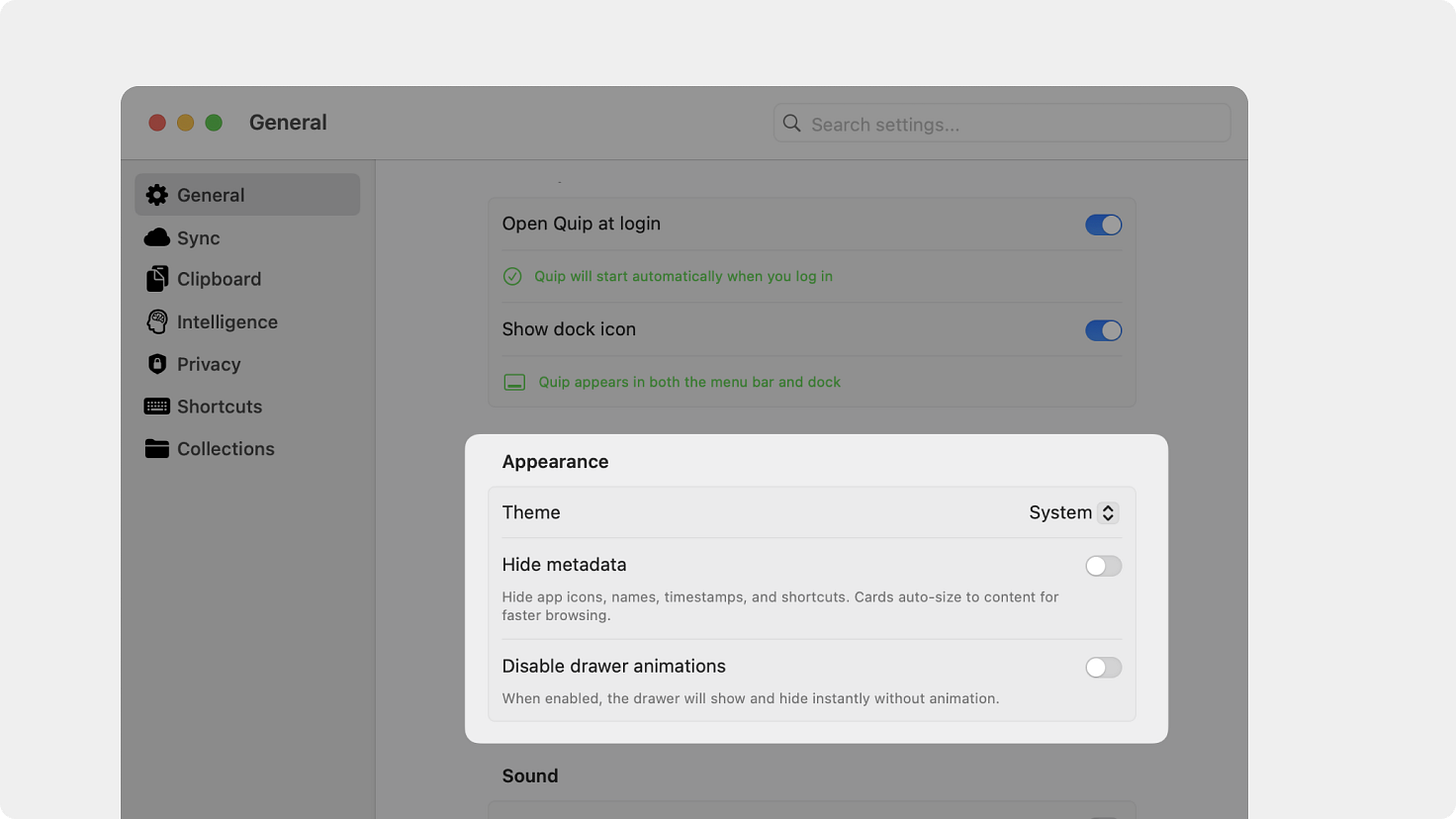Click the General window title text
1456x819 pixels.
(x=288, y=122)
